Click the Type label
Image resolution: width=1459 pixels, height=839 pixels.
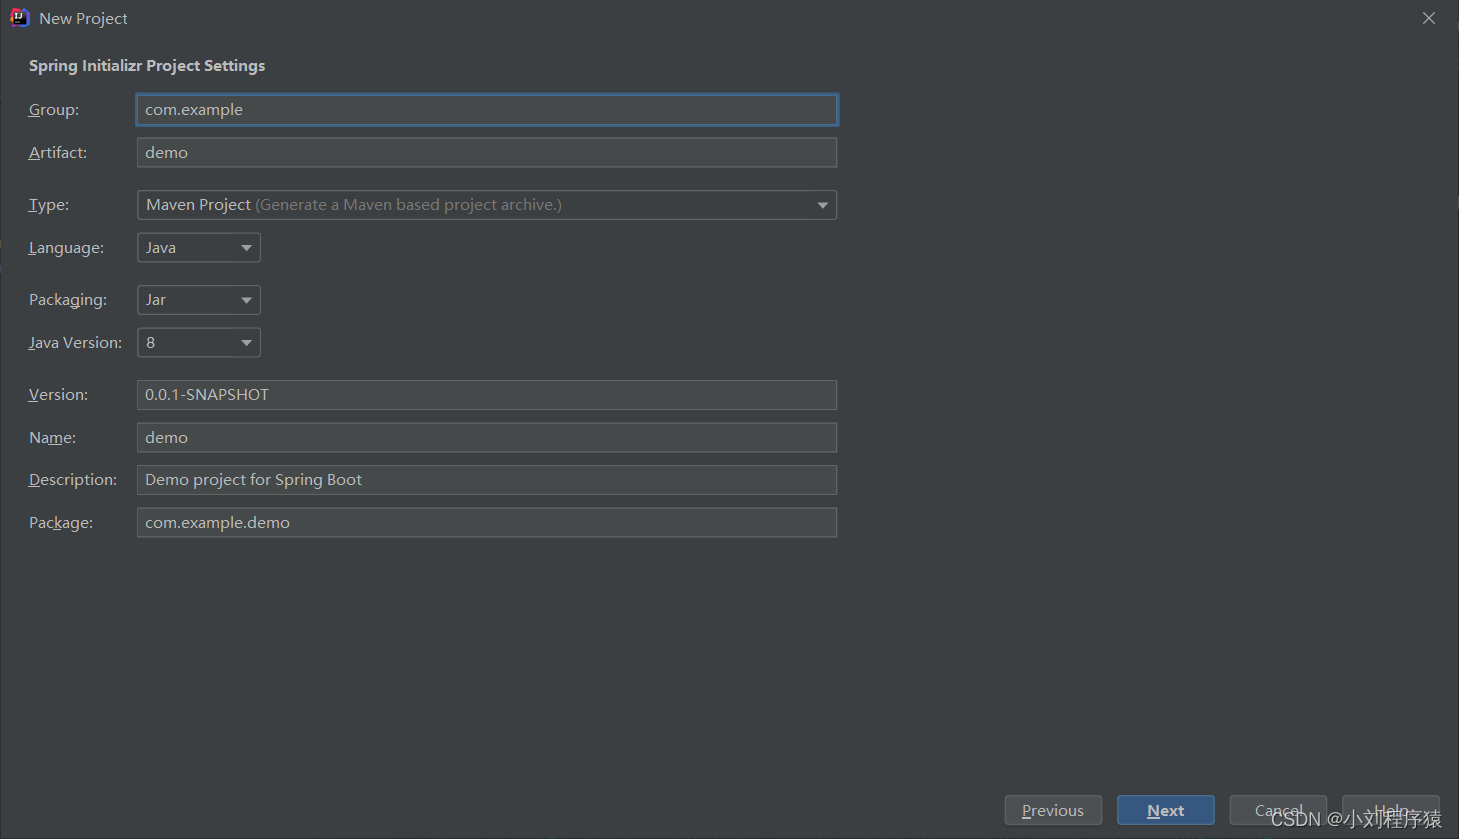pos(49,205)
